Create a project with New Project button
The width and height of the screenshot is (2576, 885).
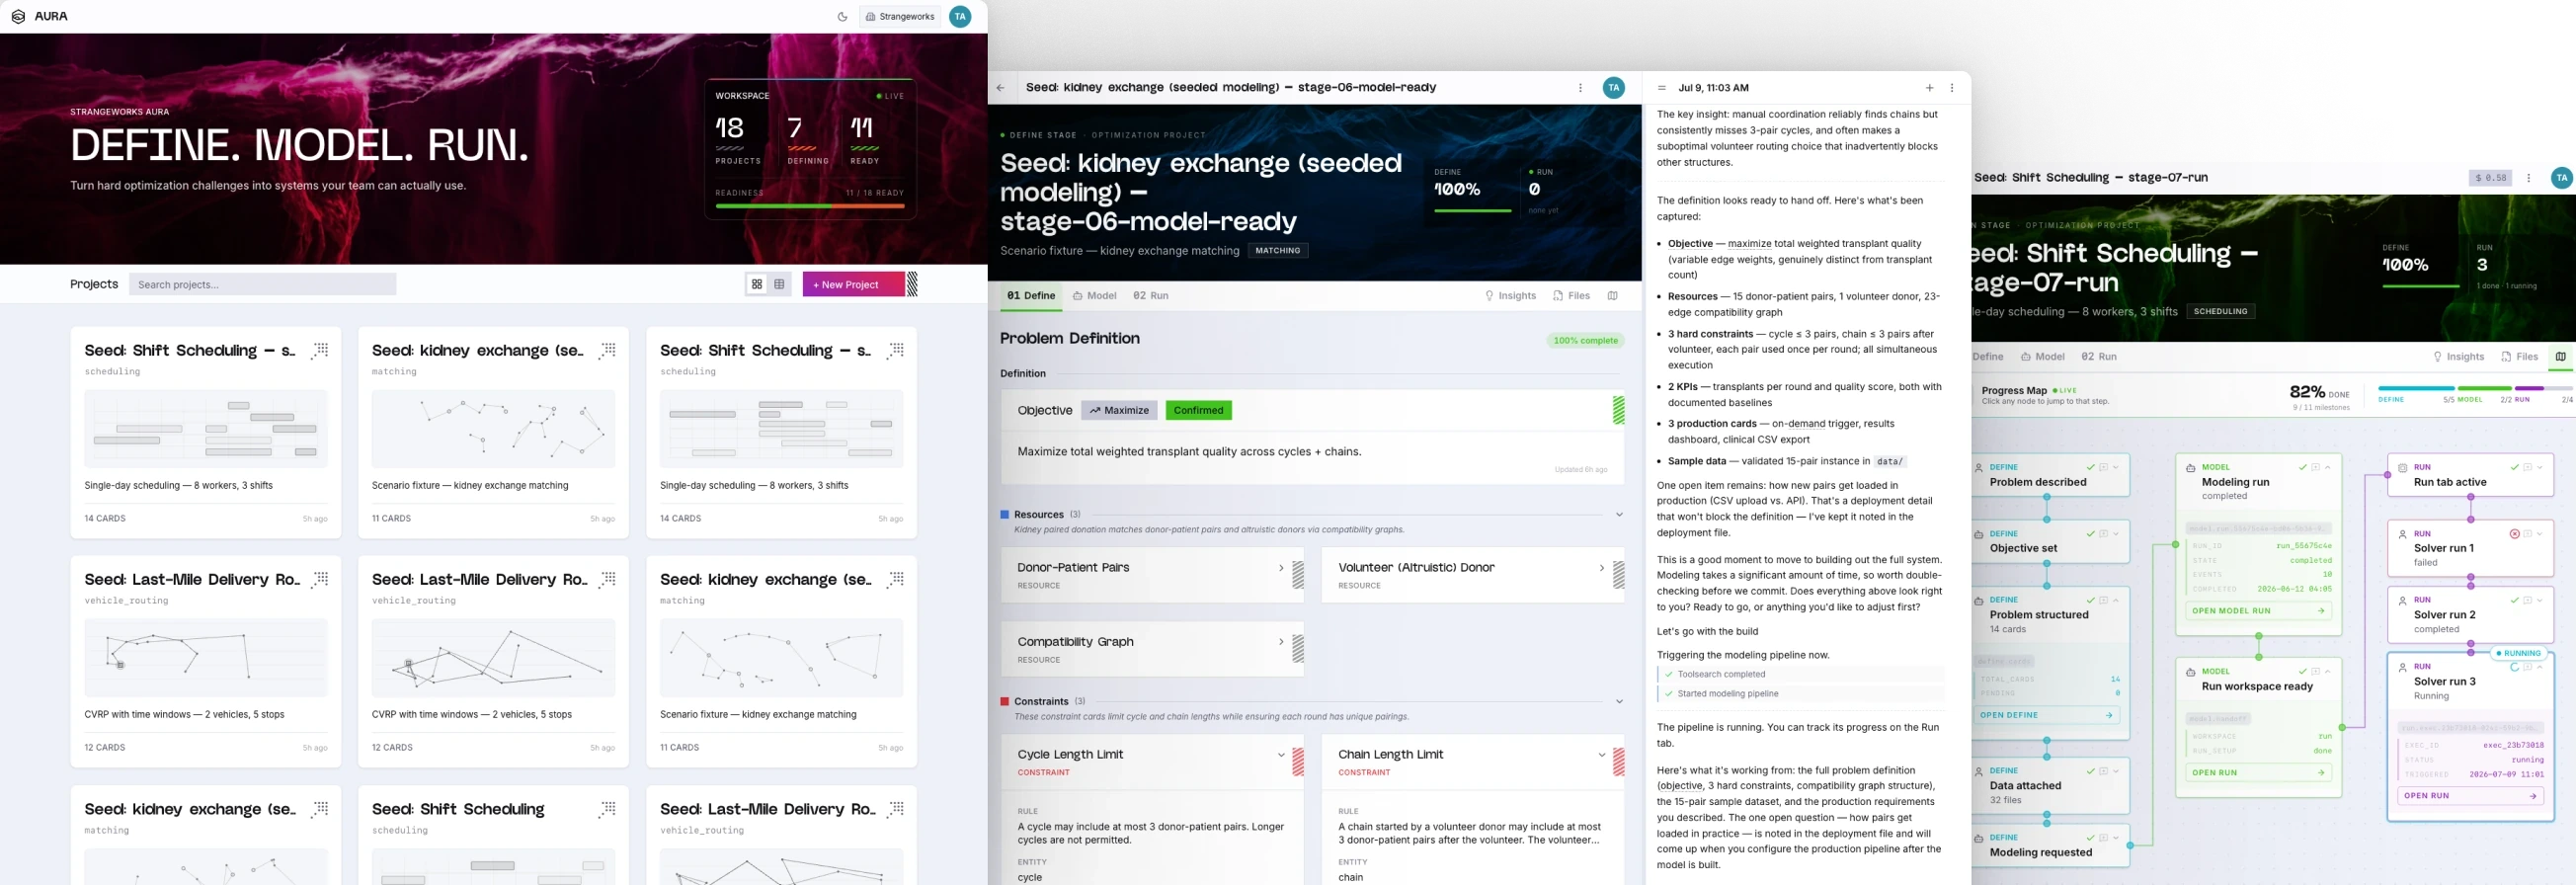853,284
